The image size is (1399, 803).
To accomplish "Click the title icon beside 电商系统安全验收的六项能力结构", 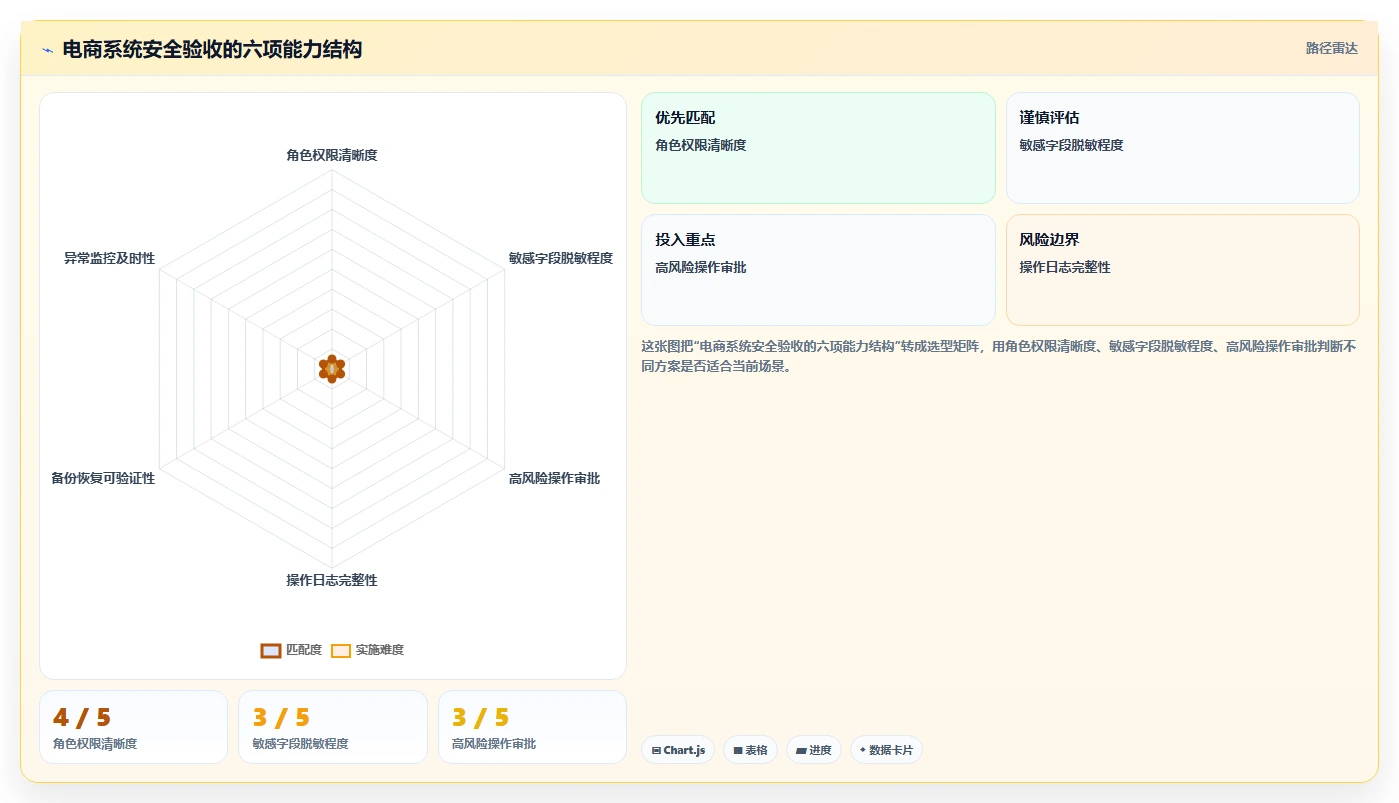I will click(47, 49).
